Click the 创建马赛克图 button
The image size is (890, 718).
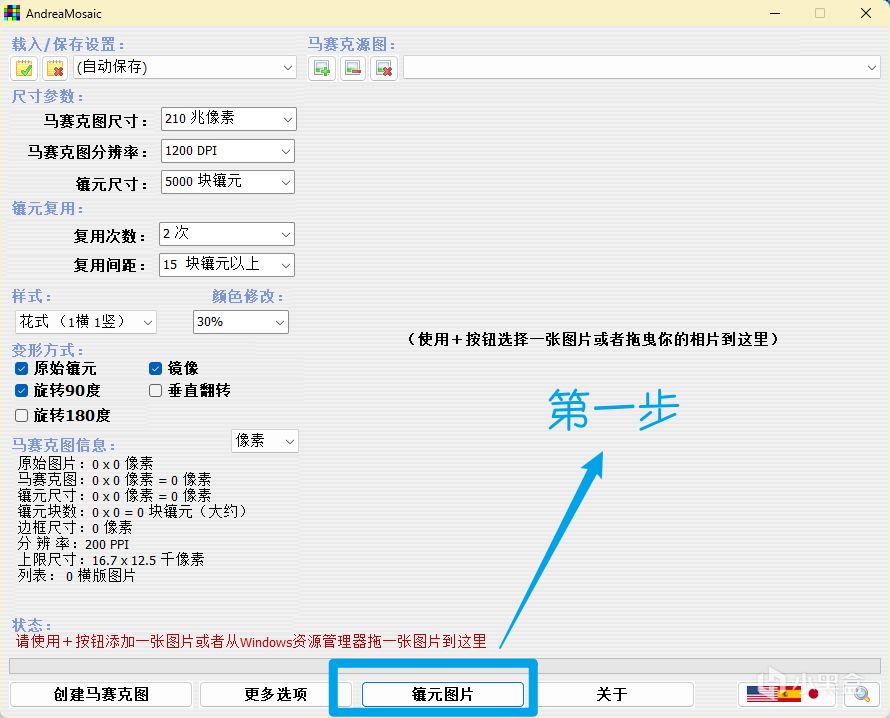pos(101,694)
